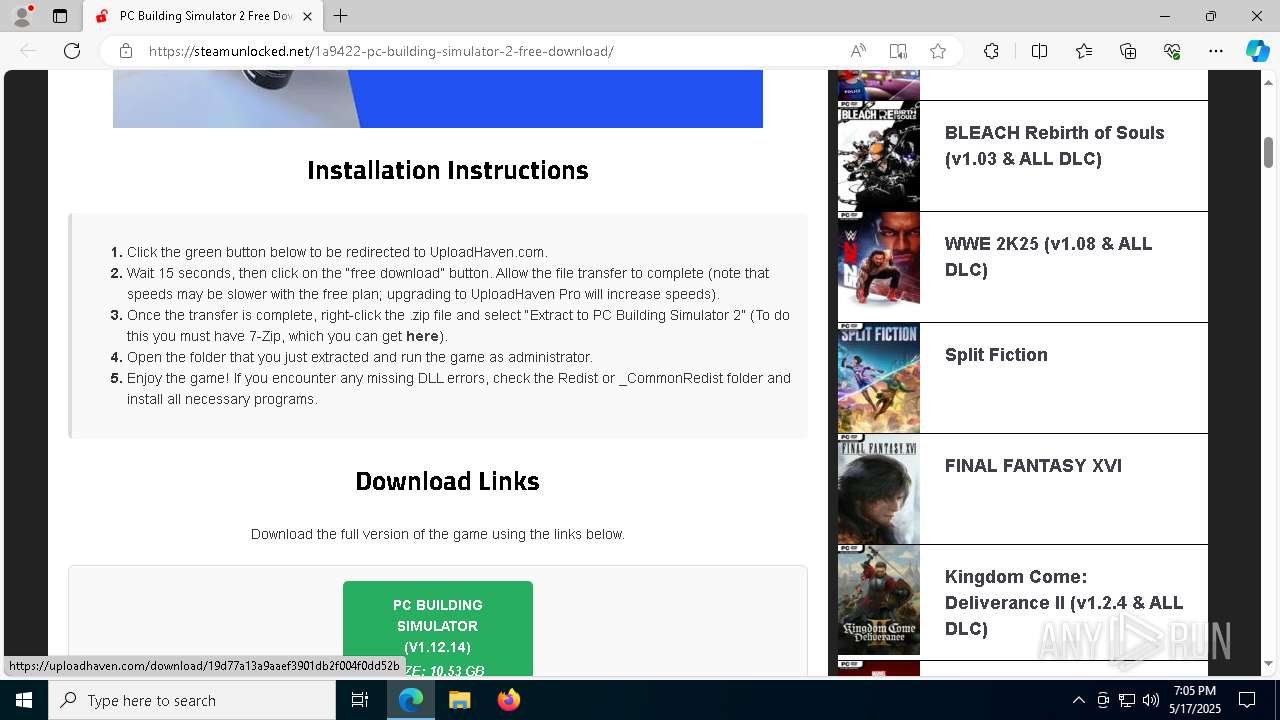Select the PC Building Simulator 2 tab

(203, 16)
